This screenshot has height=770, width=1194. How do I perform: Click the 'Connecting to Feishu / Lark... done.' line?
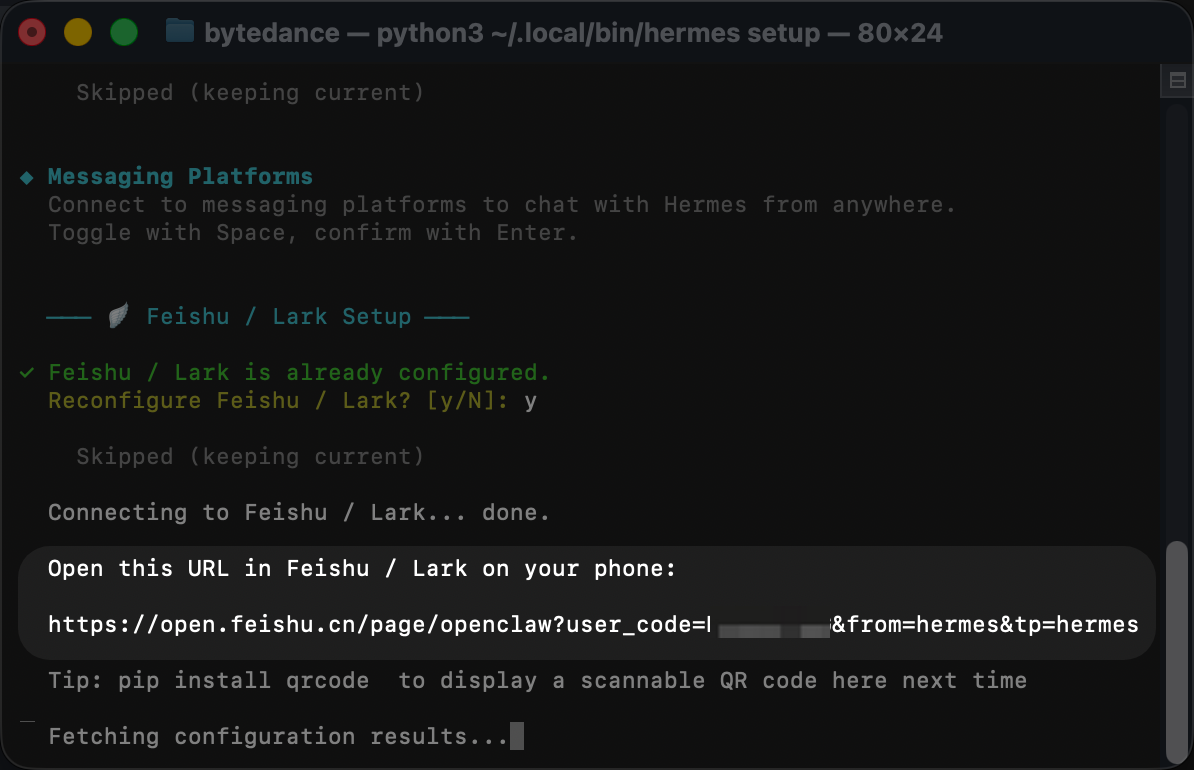coord(299,513)
